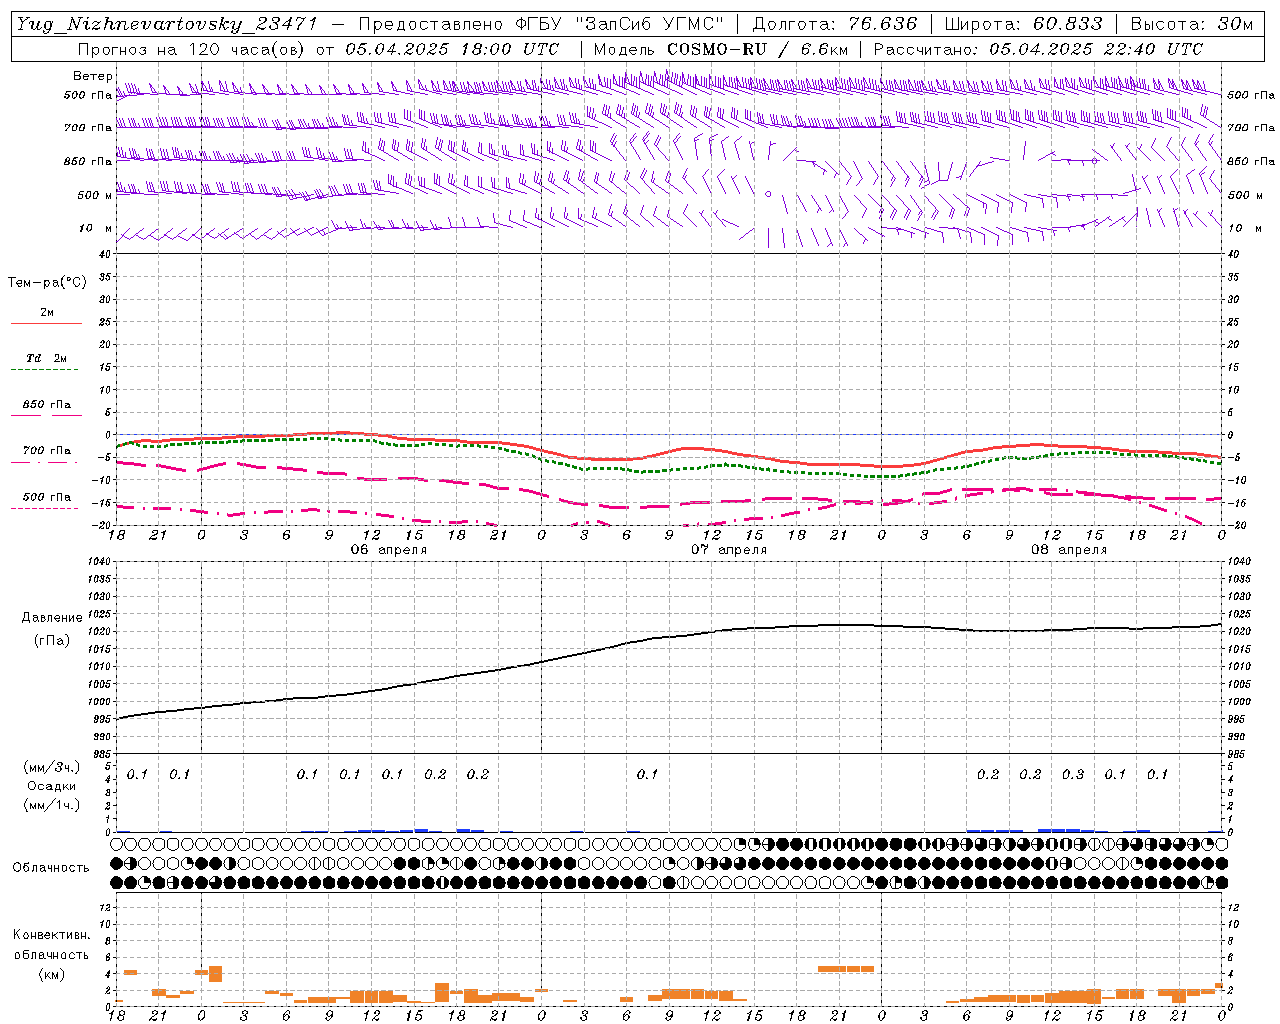
Task: Click the dashed line sample under legend '500 гПа'
Action: click(x=46, y=509)
